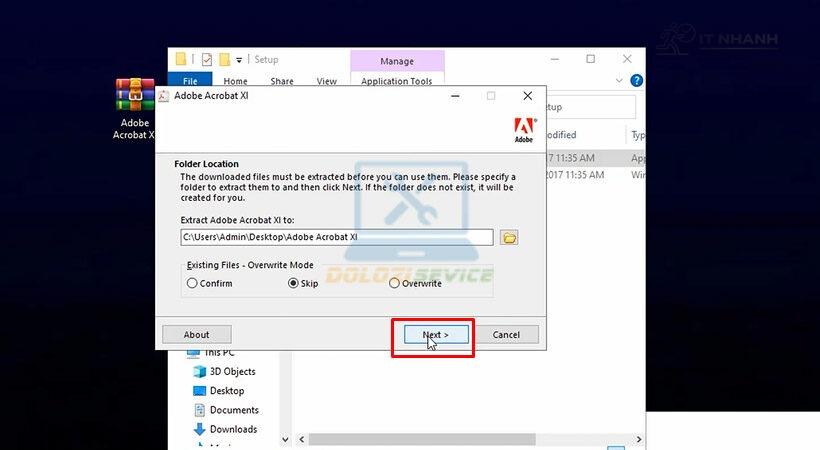Open the quick access toolbar customize dropdown arrow
The width and height of the screenshot is (820, 450).
[x=239, y=60]
